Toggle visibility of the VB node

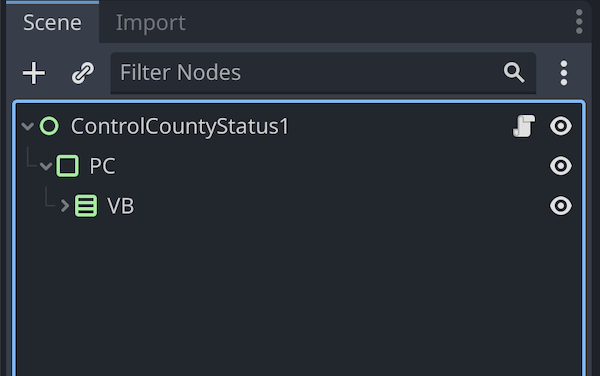(561, 206)
